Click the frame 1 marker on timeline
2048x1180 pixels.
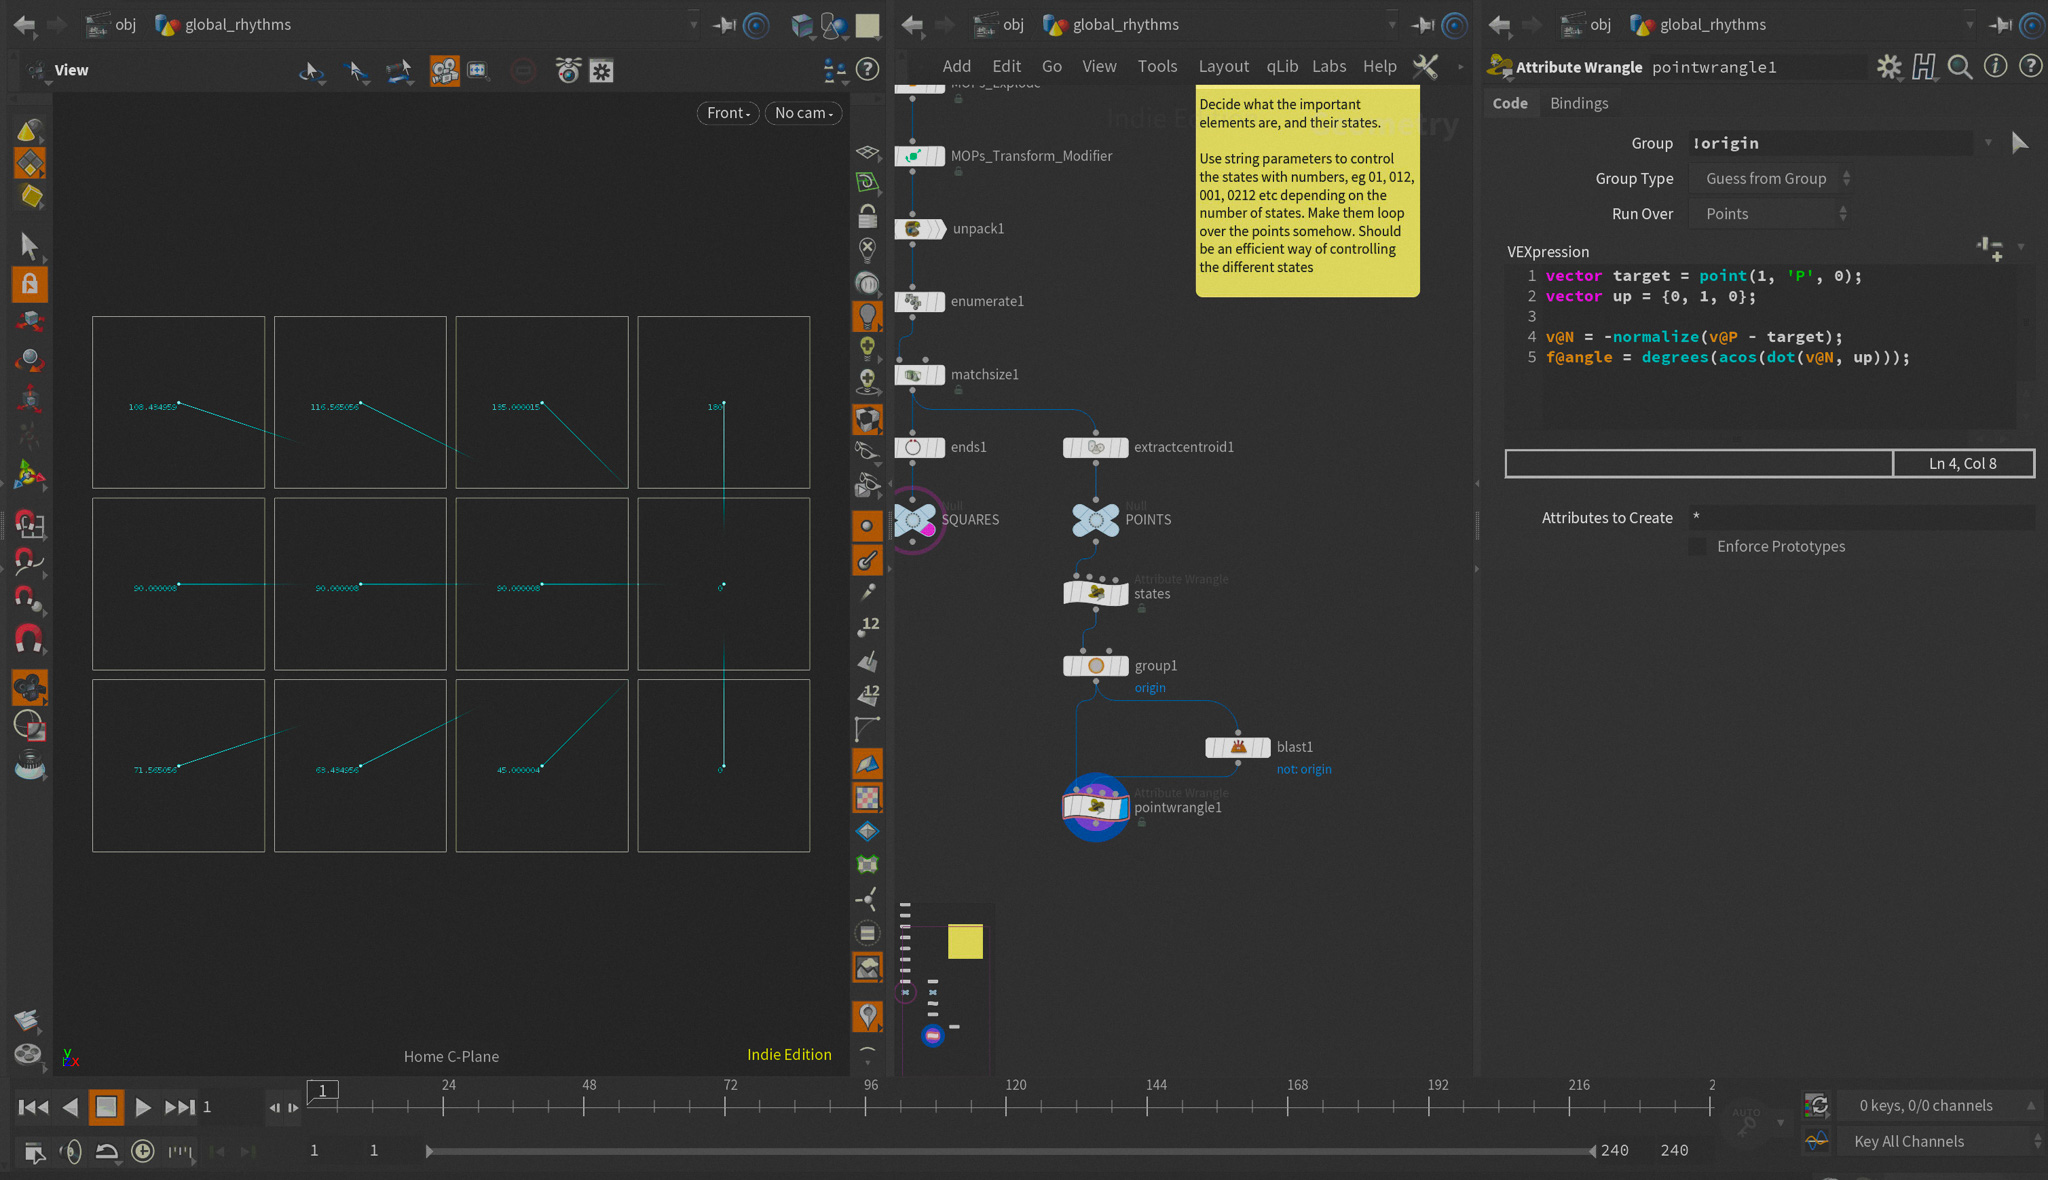[322, 1092]
